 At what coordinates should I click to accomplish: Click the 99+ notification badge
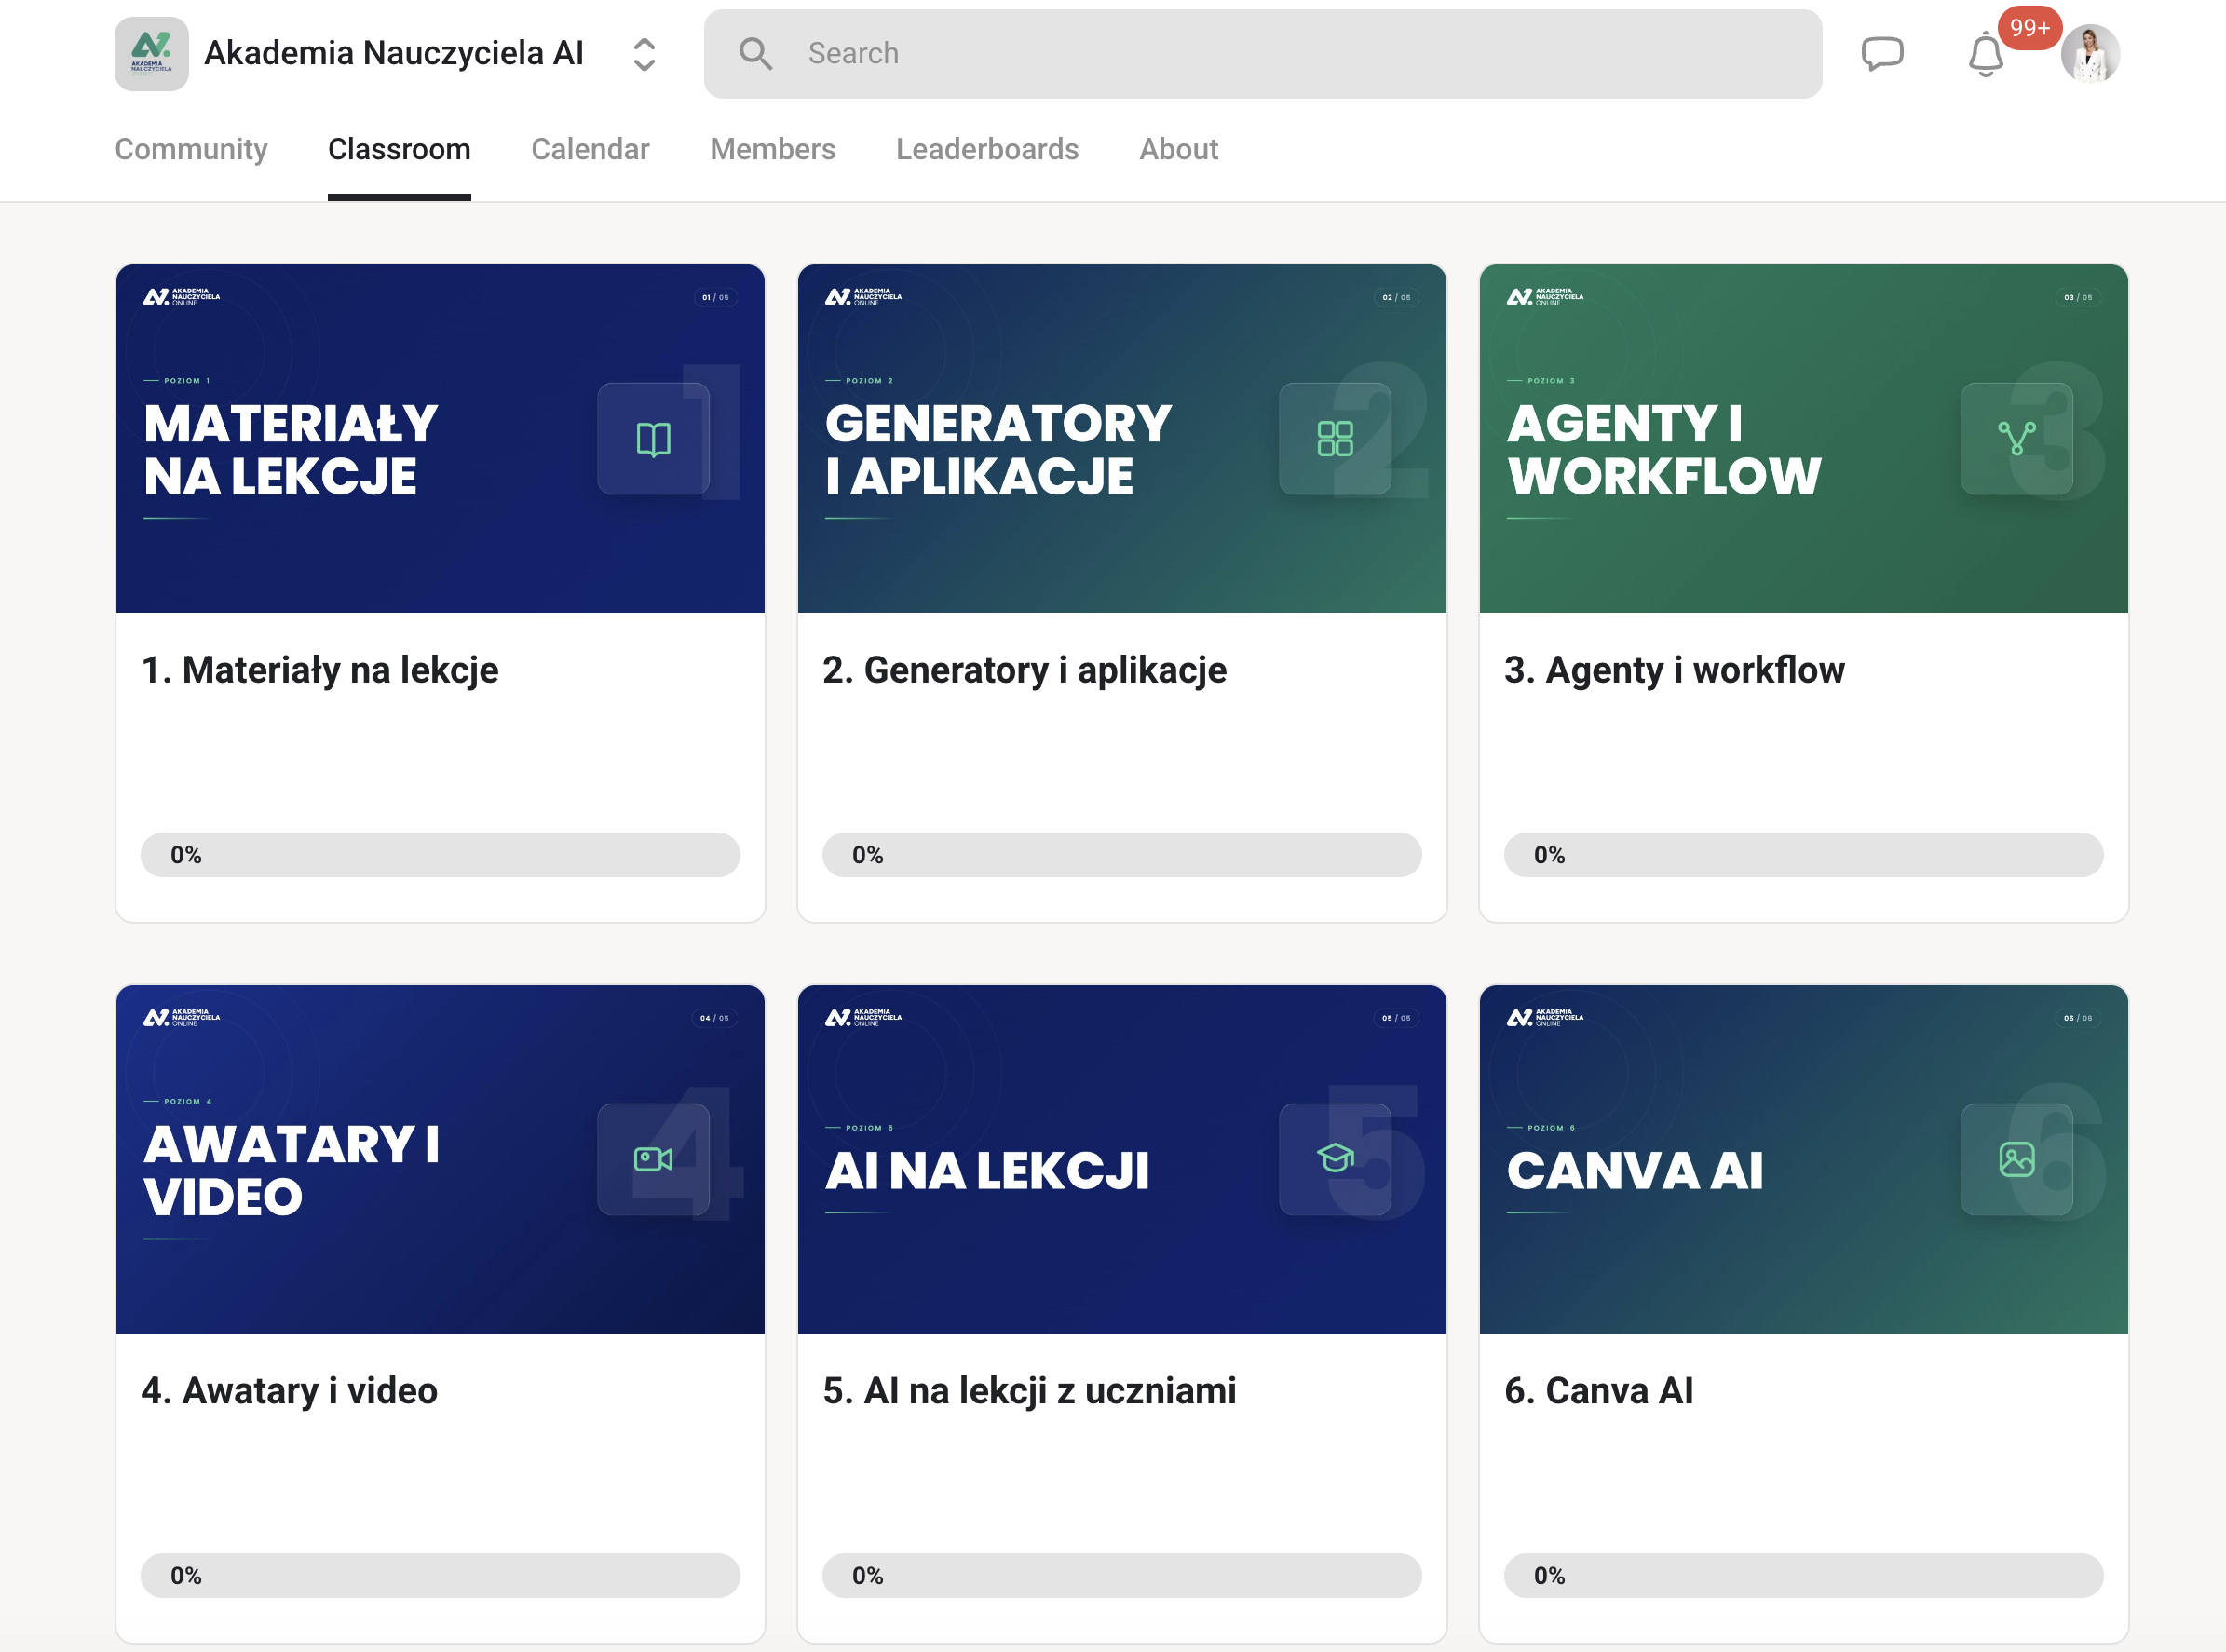2029,28
